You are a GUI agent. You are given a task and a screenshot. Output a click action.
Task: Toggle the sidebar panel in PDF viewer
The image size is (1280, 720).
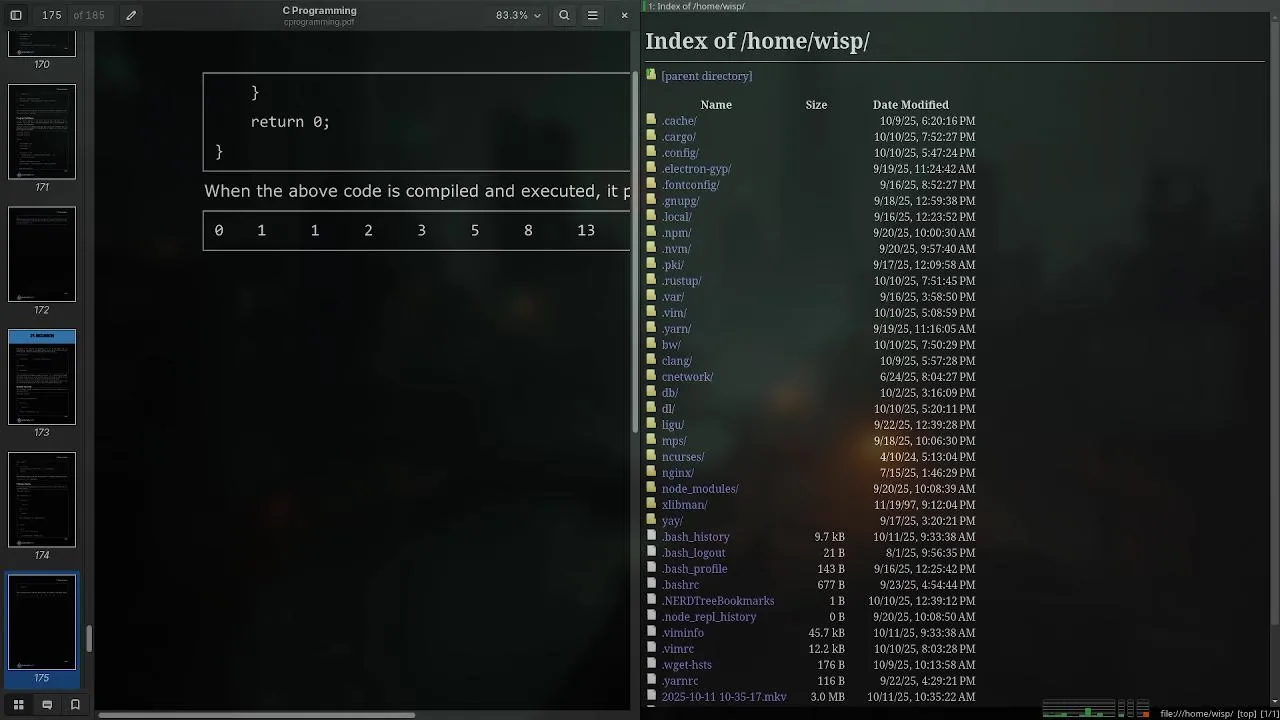[x=16, y=15]
